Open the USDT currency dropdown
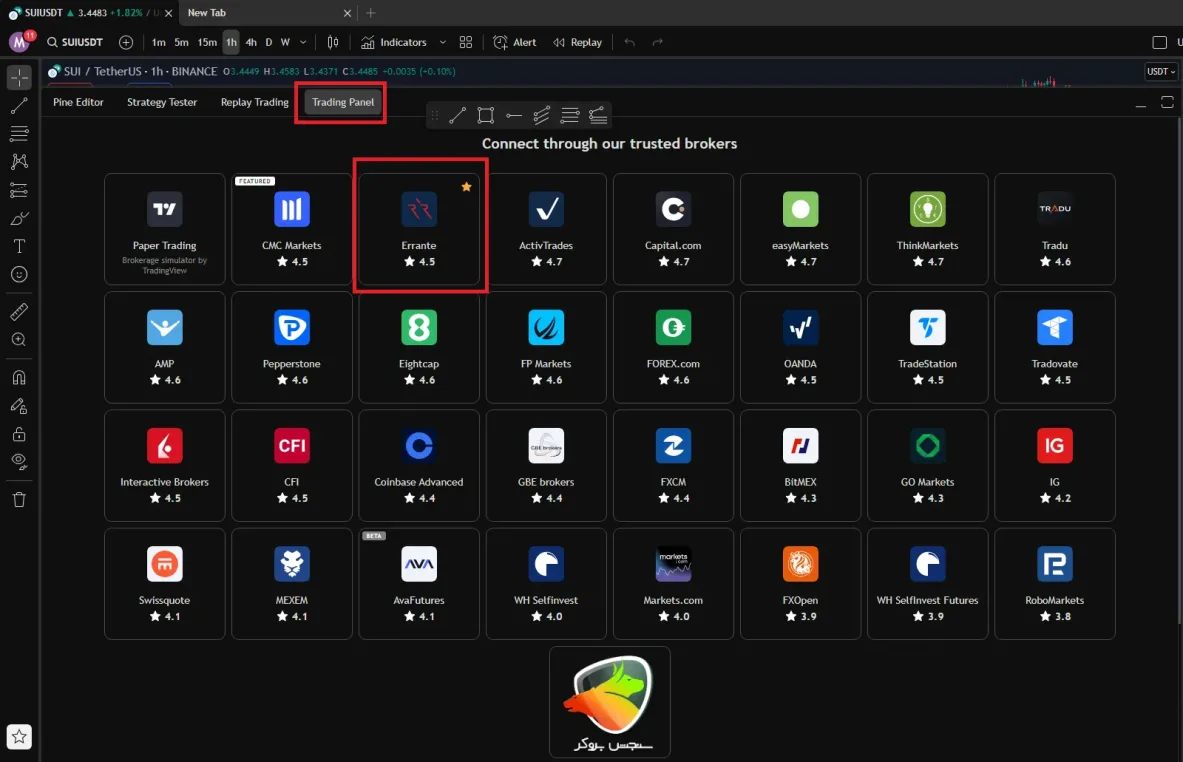 pos(1160,72)
